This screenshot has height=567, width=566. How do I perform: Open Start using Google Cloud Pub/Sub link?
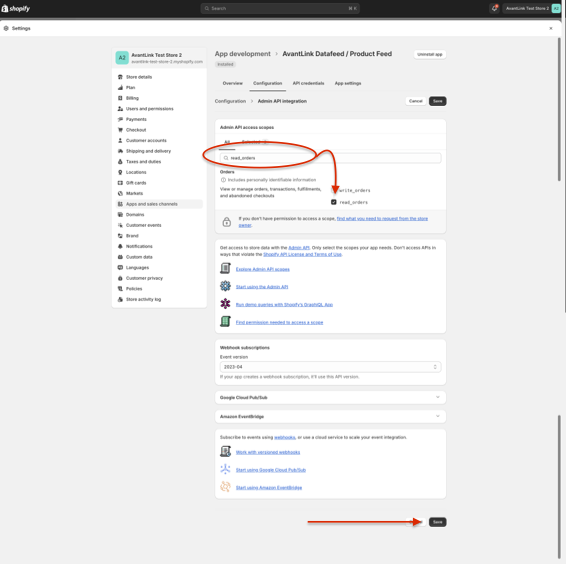click(271, 470)
